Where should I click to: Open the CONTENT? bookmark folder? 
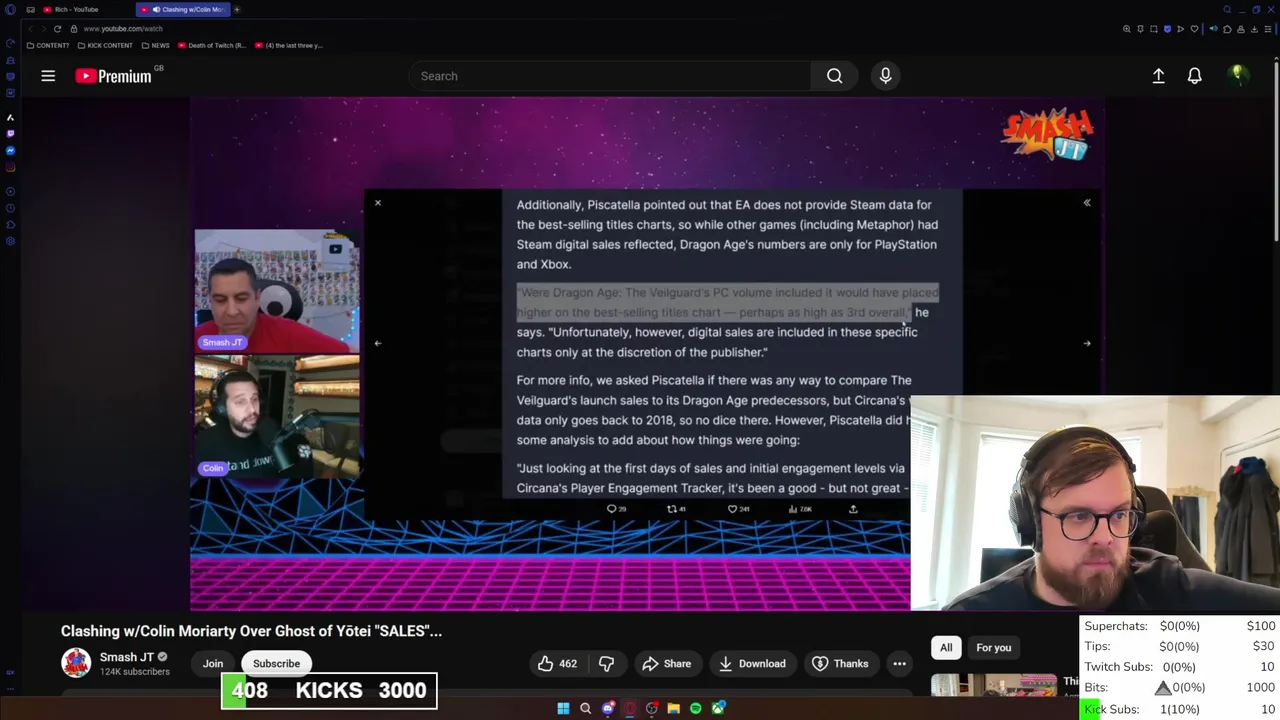point(48,45)
